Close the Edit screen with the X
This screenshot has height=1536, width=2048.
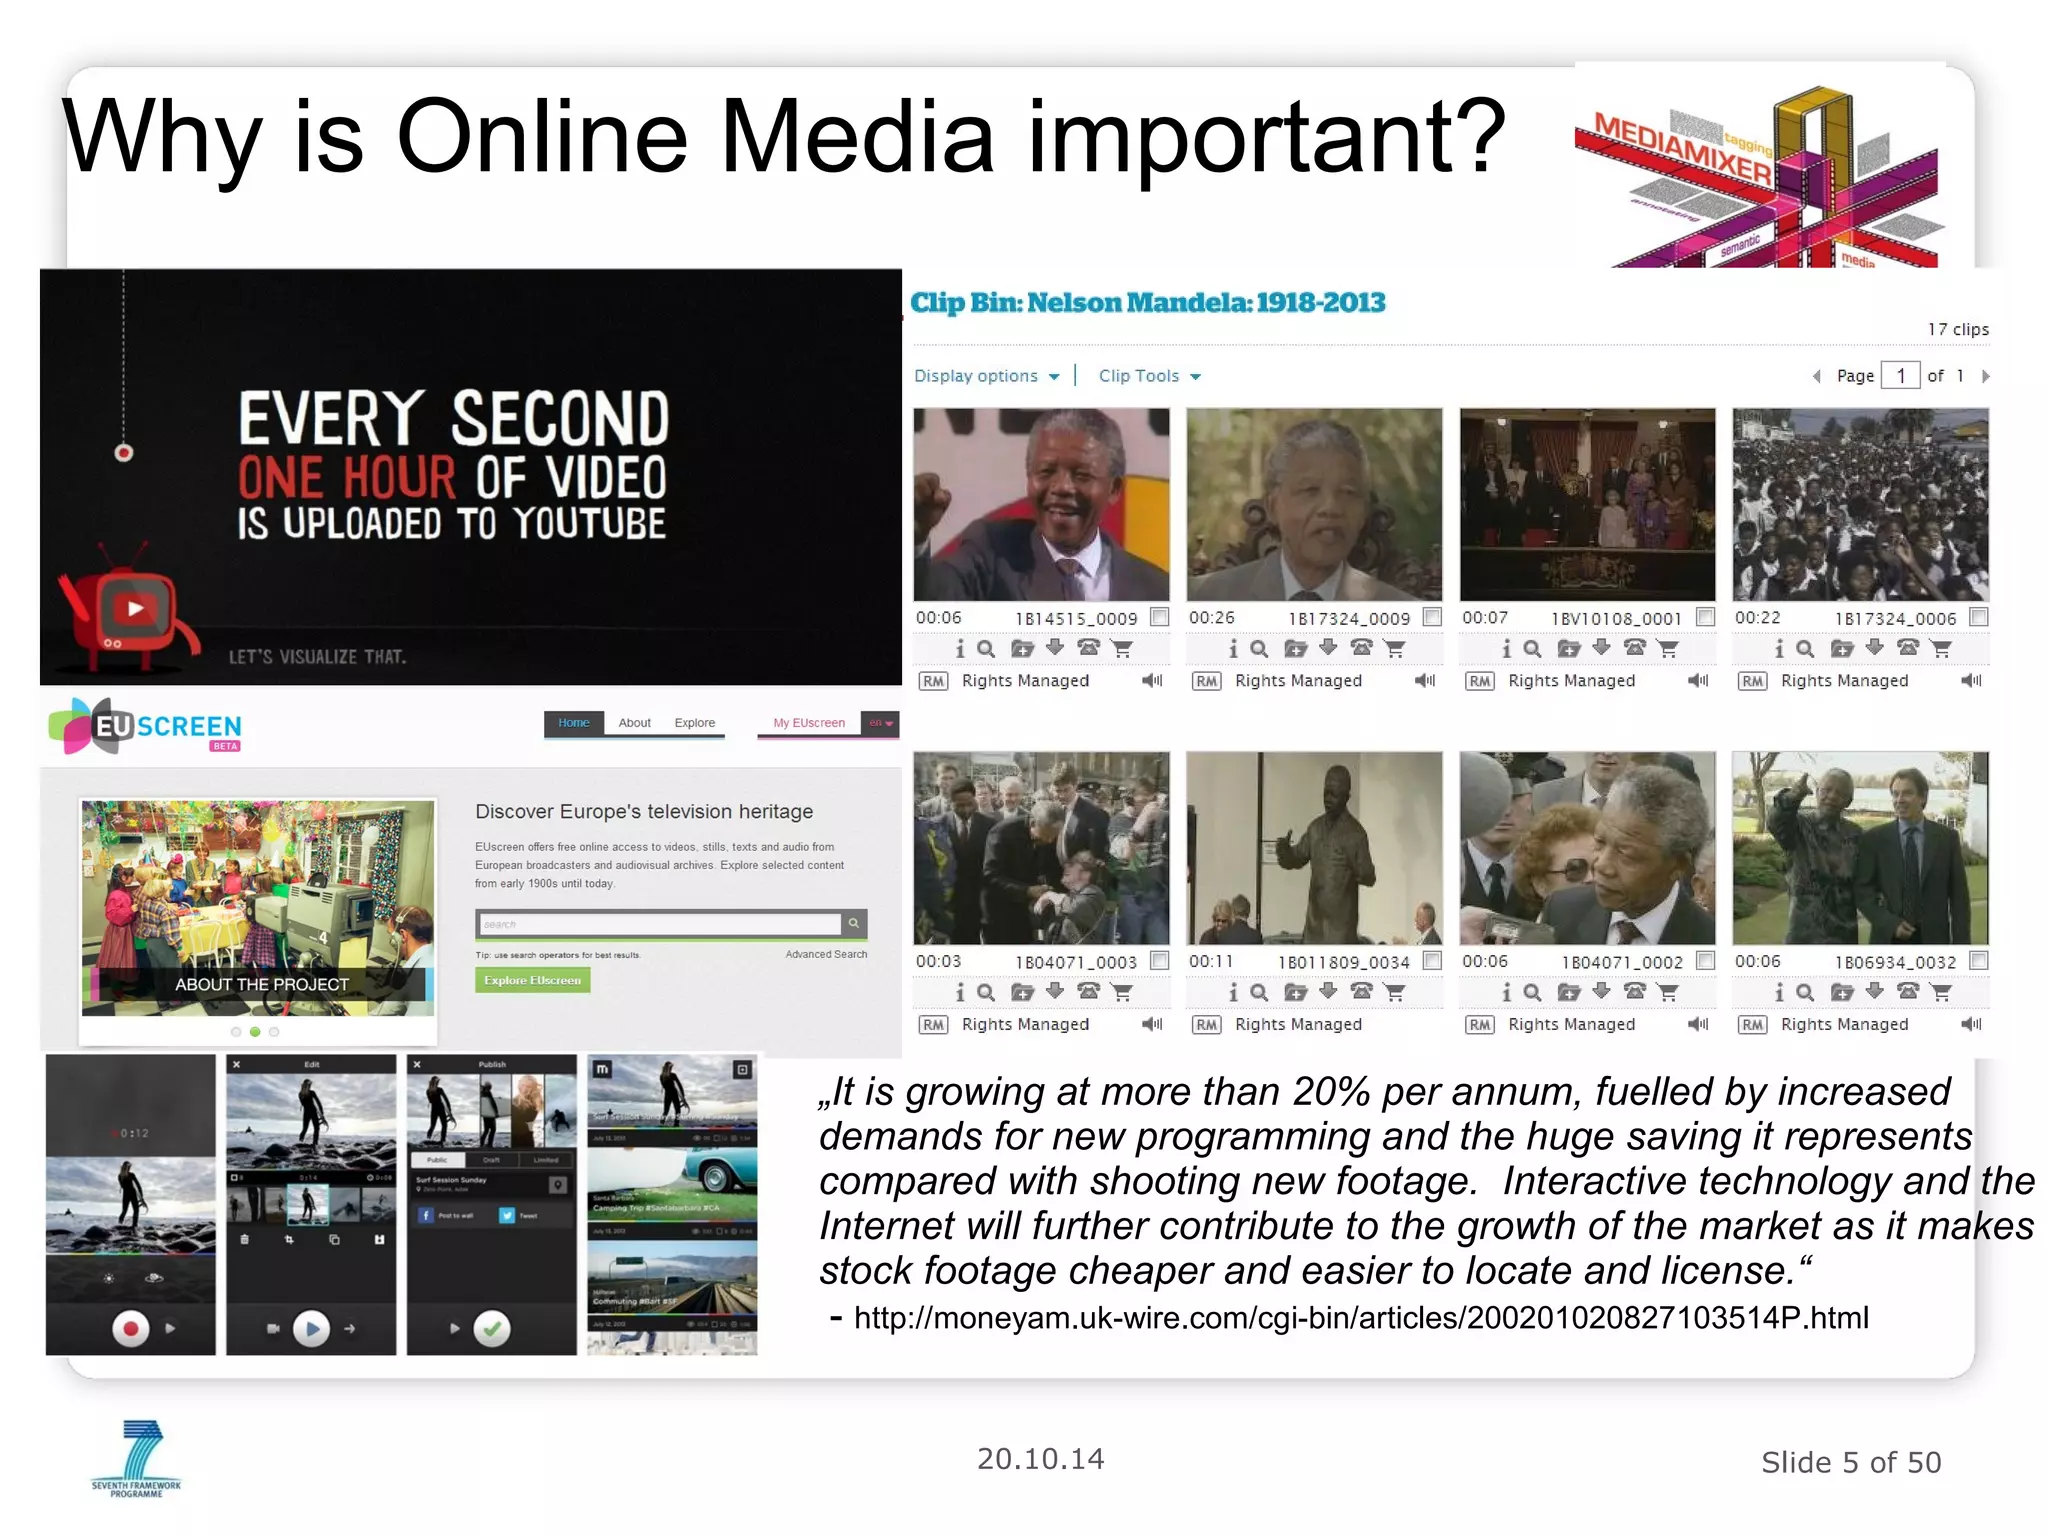[x=237, y=1065]
